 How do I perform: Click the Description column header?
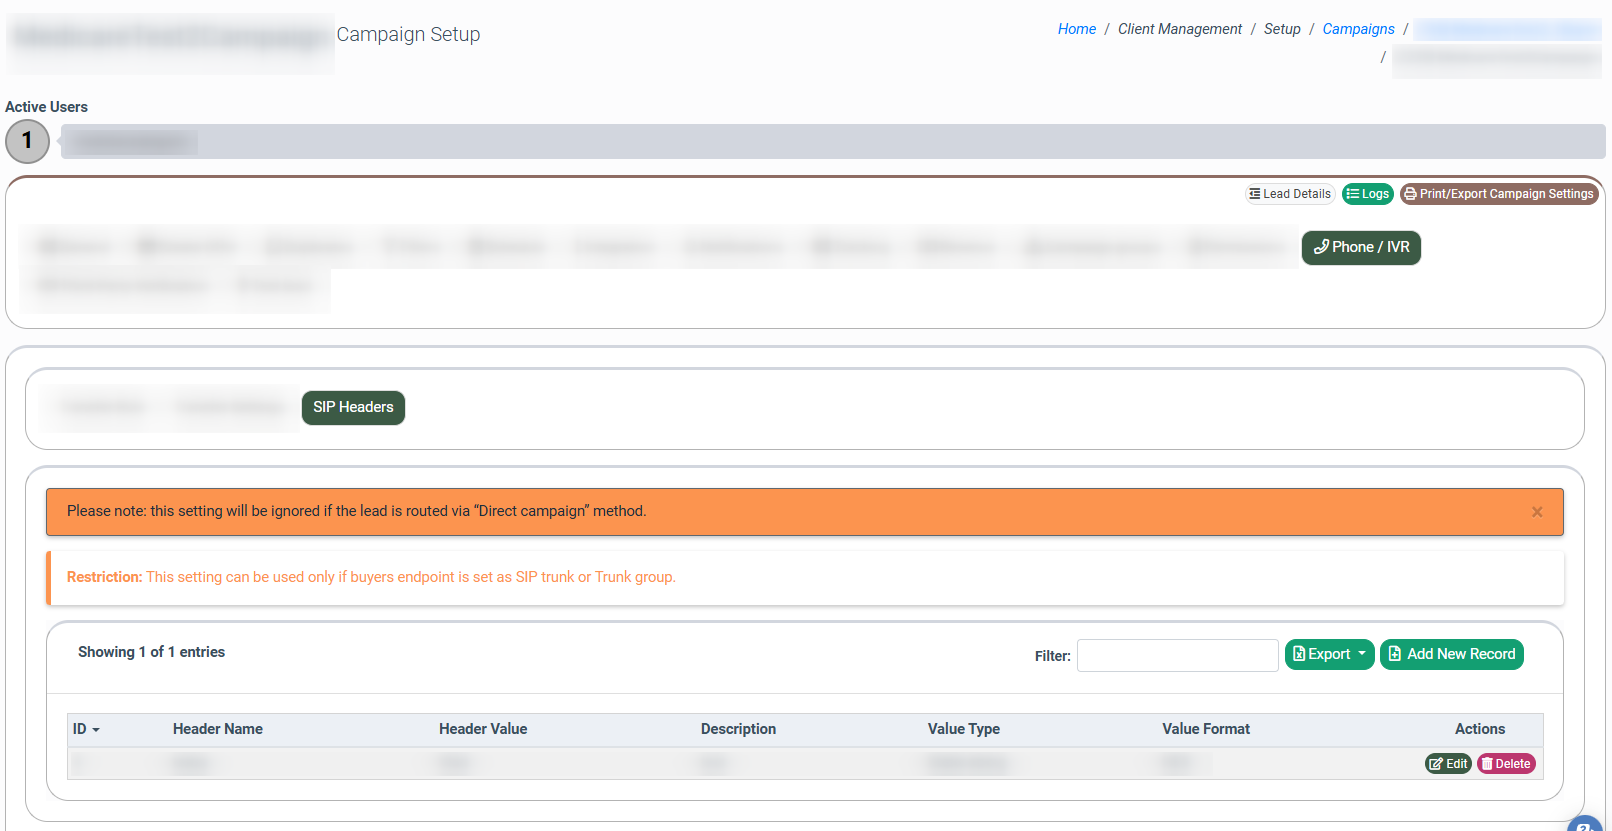[x=738, y=729]
